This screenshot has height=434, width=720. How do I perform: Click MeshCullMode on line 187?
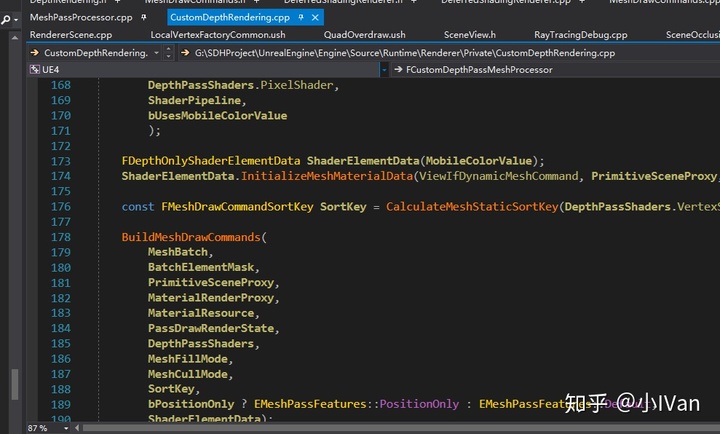point(187,374)
